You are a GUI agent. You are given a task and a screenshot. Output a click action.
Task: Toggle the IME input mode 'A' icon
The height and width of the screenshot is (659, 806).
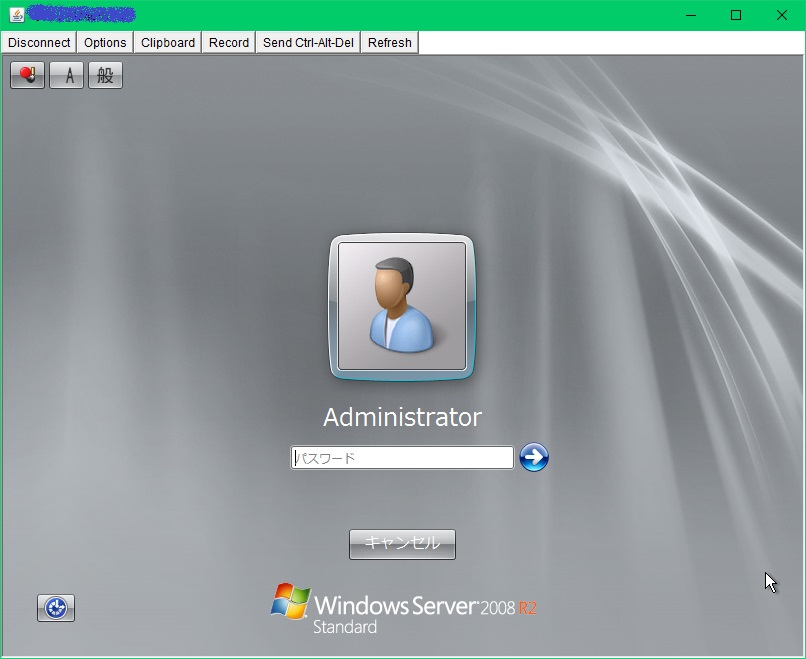click(66, 76)
